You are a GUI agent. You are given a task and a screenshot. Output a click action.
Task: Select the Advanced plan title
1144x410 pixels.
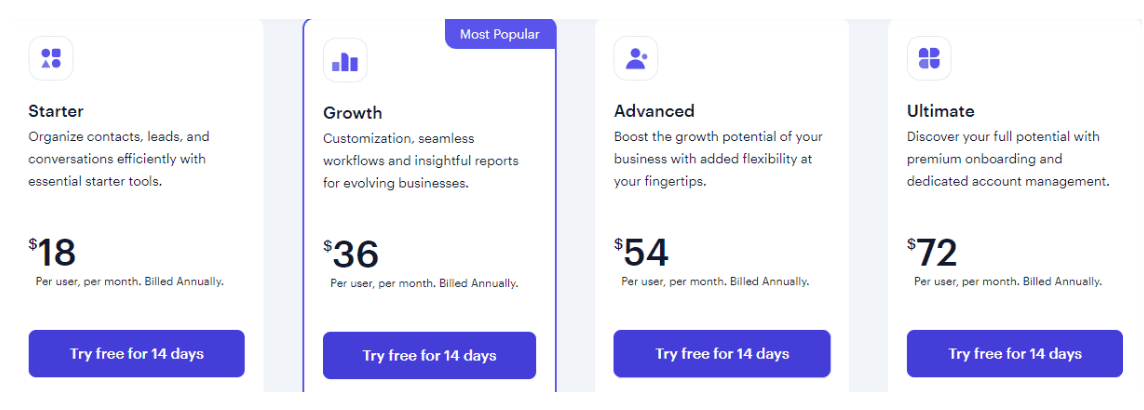(654, 112)
